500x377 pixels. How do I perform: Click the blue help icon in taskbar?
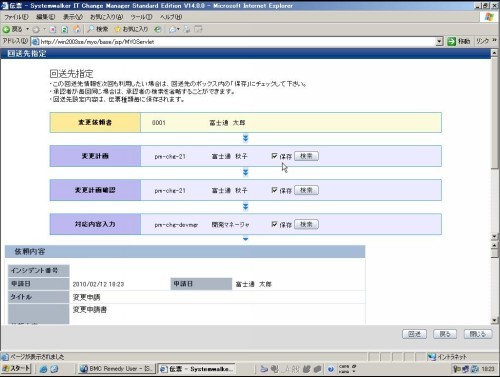[330, 369]
